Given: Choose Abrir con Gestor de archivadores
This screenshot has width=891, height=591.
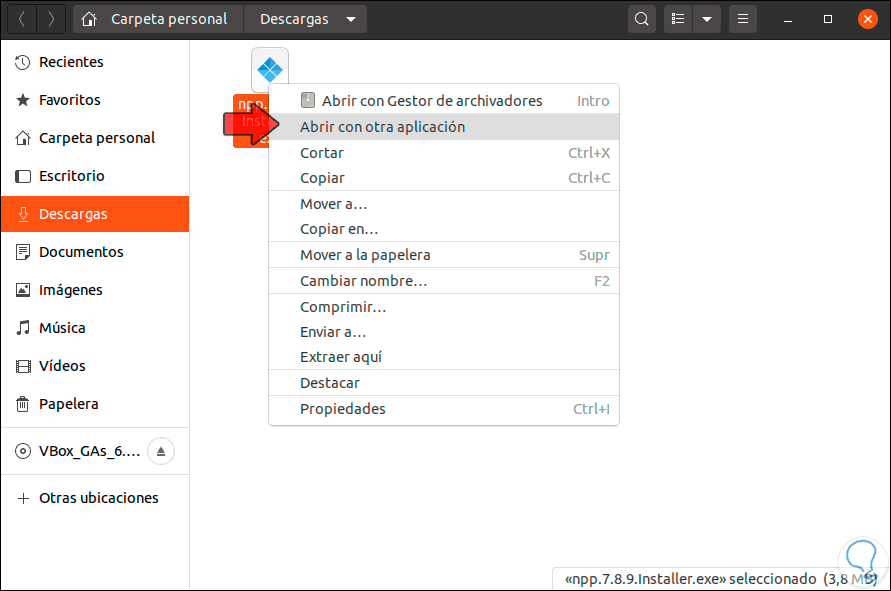Looking at the screenshot, I should point(444,101).
